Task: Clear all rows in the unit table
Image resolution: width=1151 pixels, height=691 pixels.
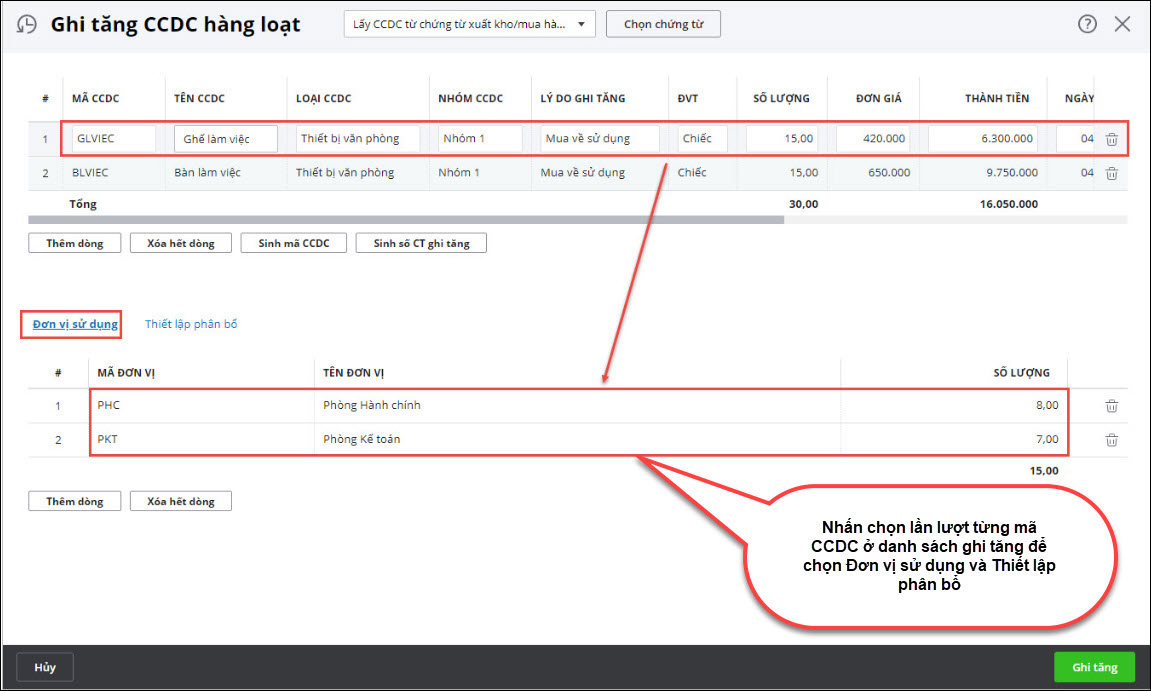Action: point(180,501)
